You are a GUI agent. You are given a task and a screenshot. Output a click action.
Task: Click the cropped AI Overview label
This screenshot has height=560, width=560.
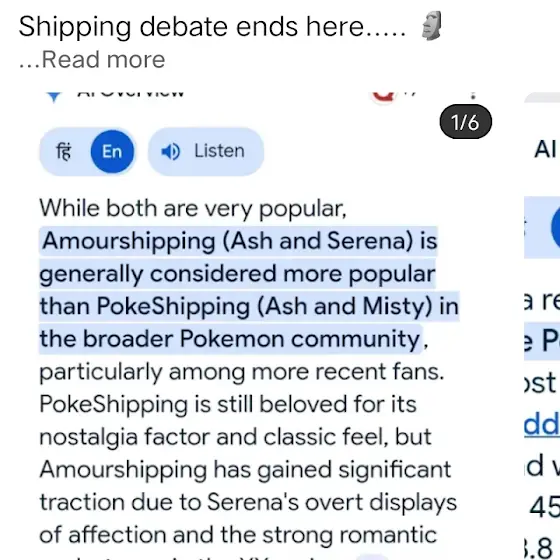click(x=131, y=94)
